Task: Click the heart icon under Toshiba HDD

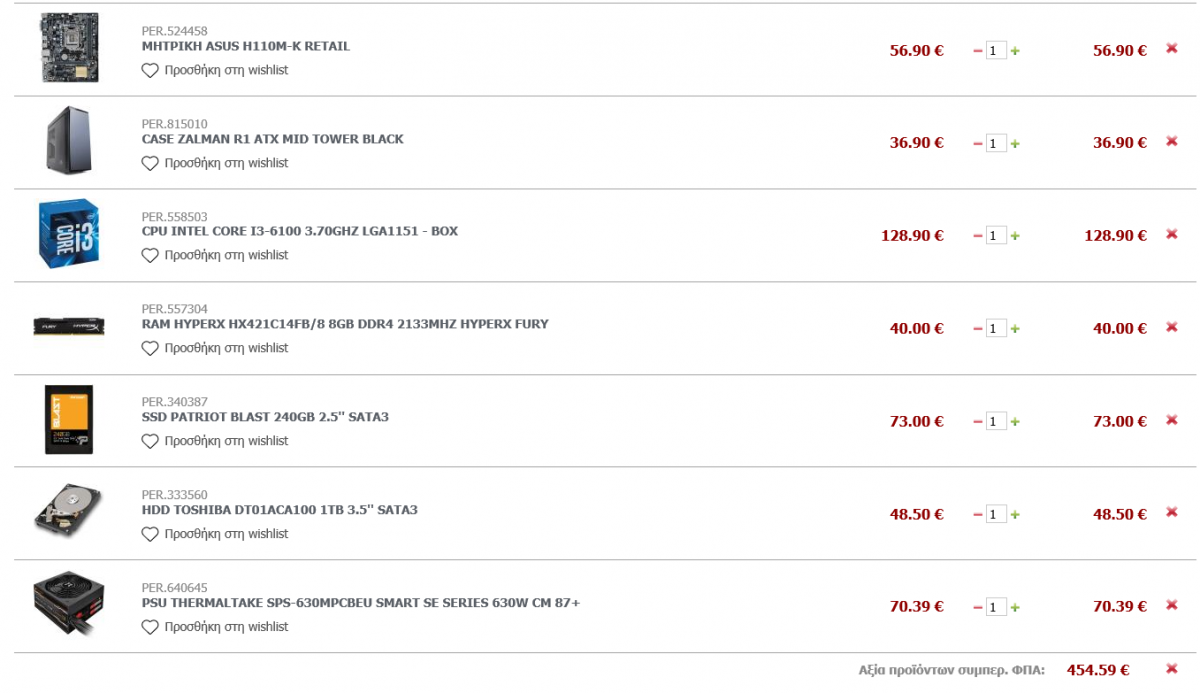Action: coord(150,534)
